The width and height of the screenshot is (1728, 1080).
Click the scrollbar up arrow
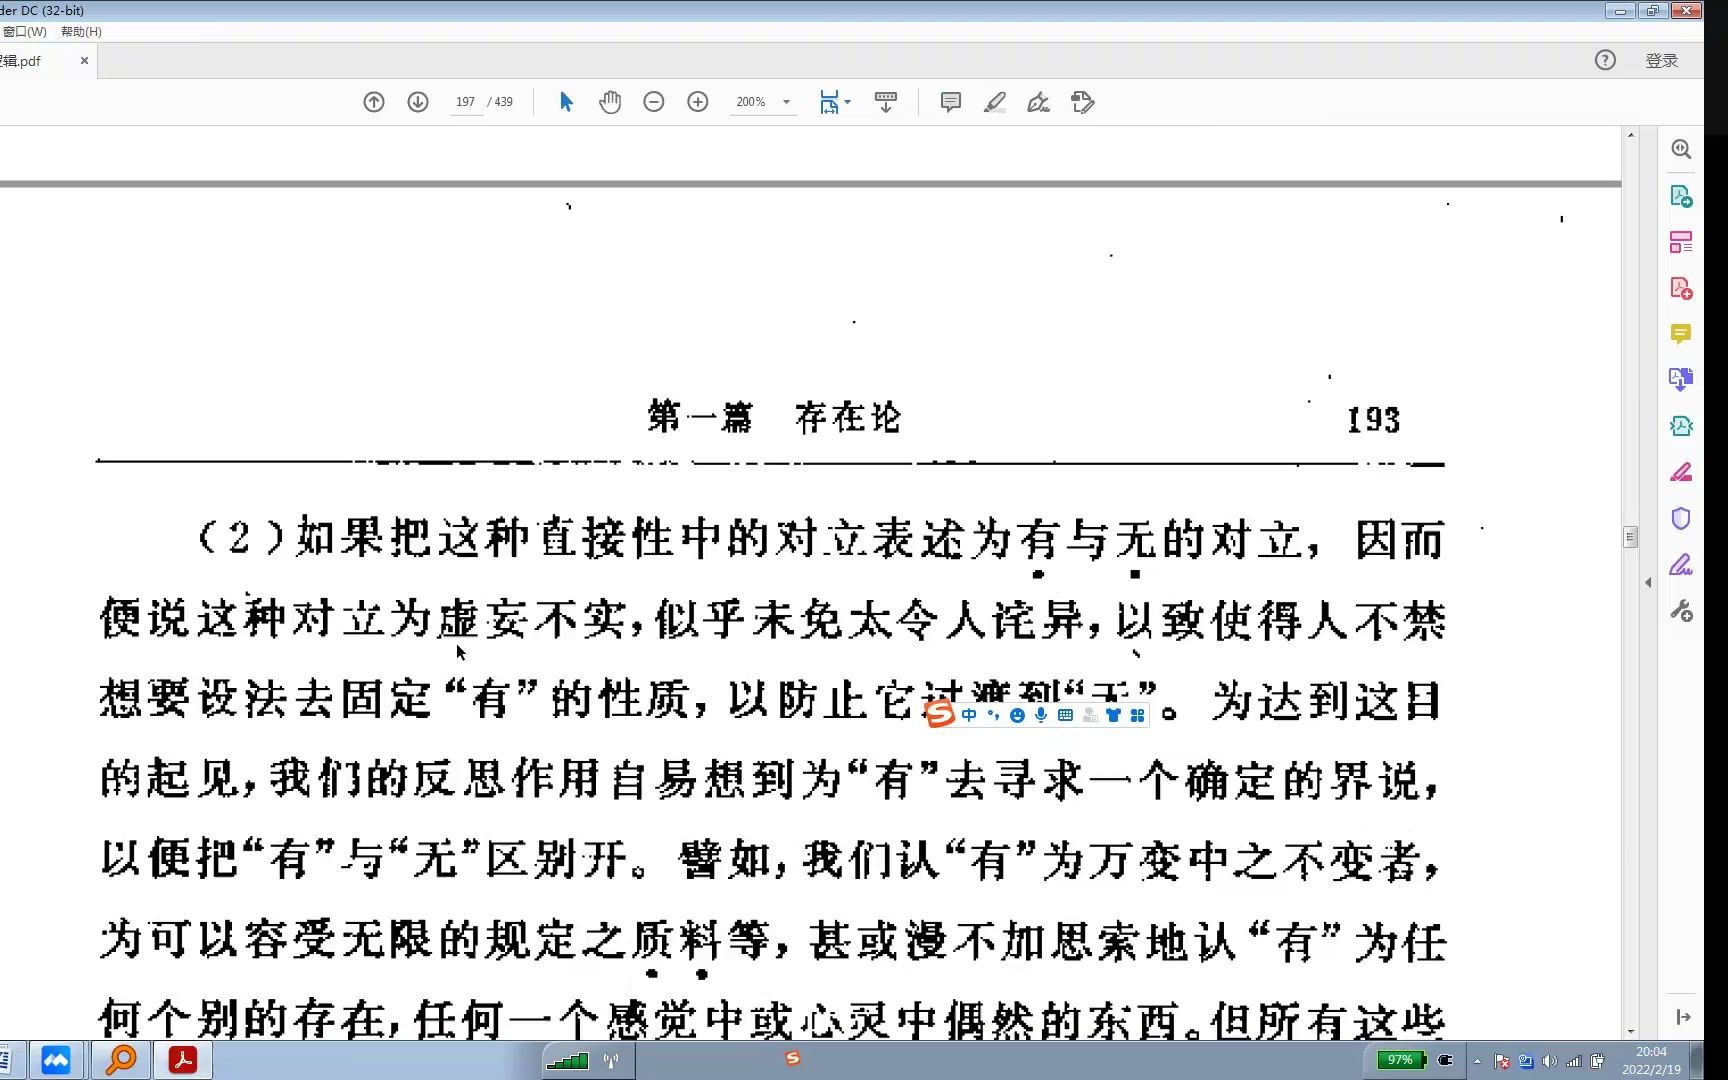tap(1631, 134)
